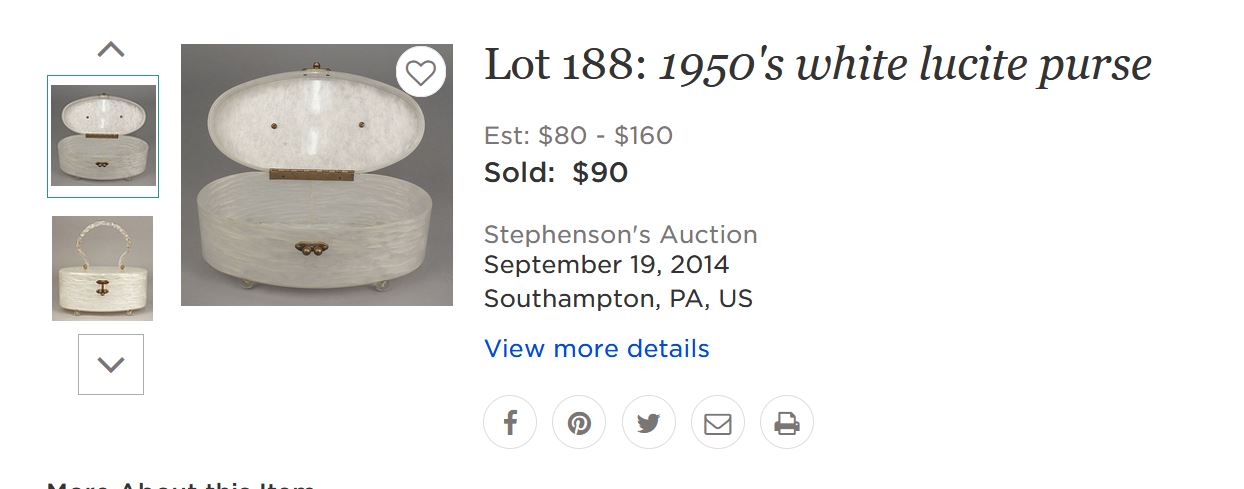Click the Est: $80 - $160 estimate

(578, 135)
